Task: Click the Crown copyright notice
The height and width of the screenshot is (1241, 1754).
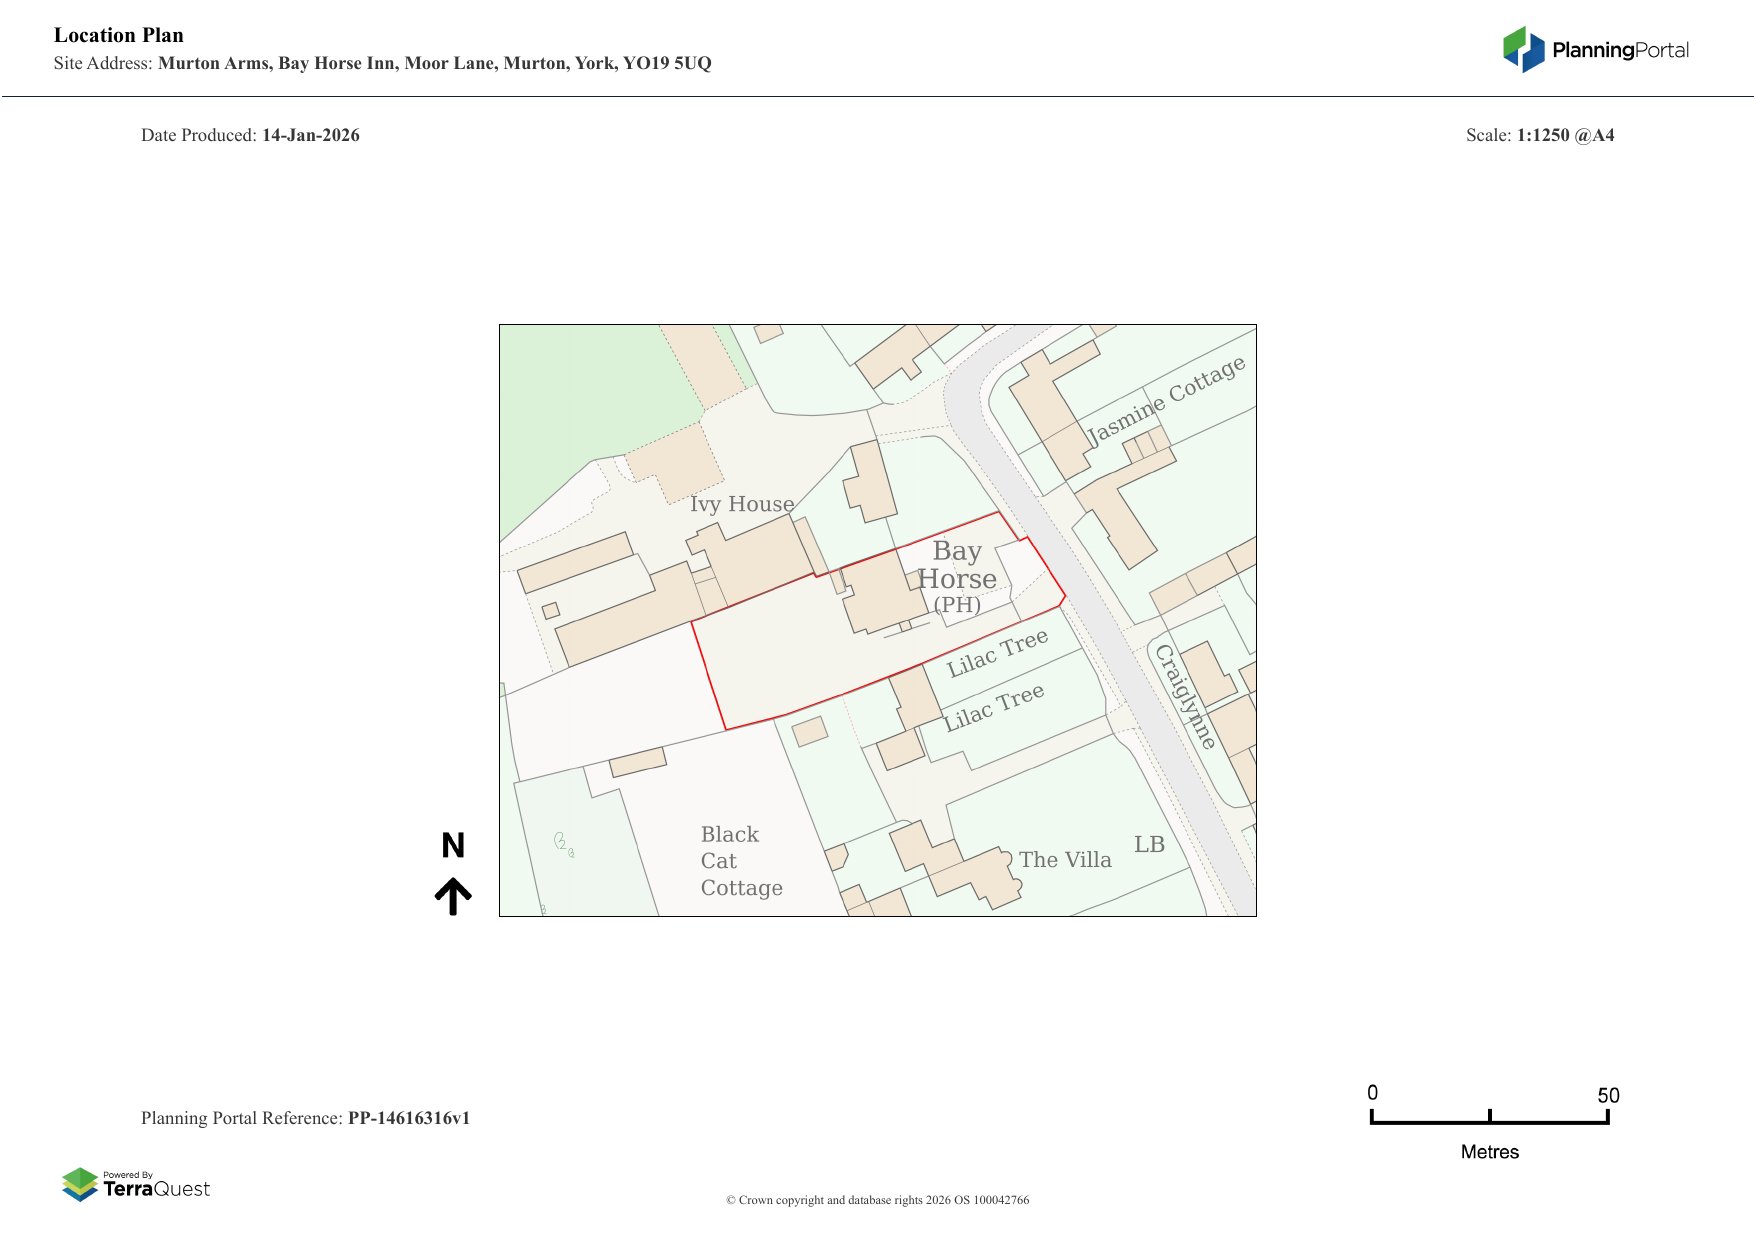Action: [x=877, y=1200]
